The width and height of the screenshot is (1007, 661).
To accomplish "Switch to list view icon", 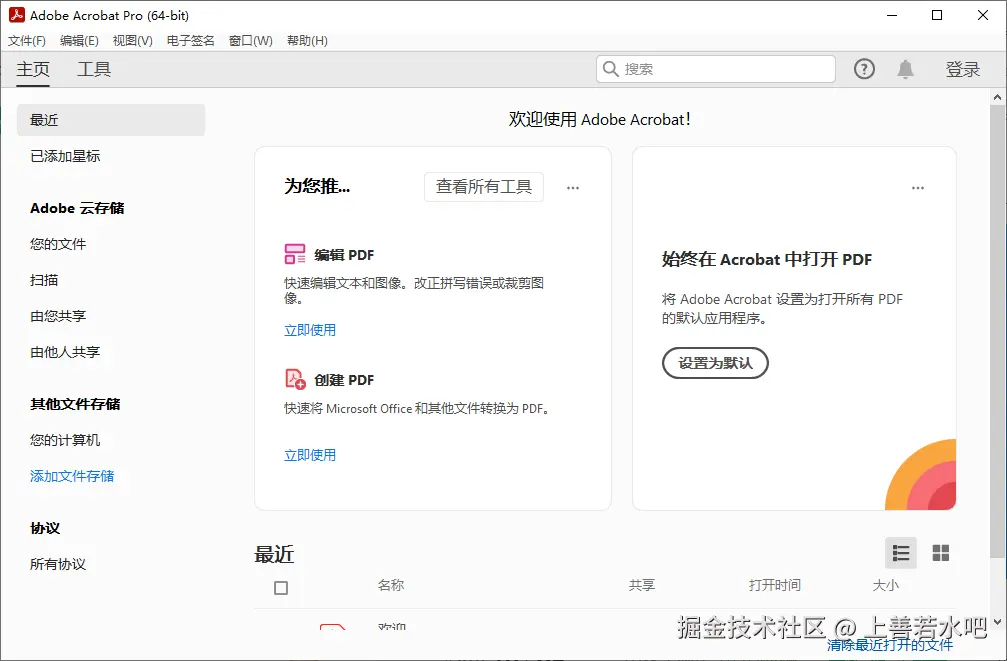I will (900, 553).
